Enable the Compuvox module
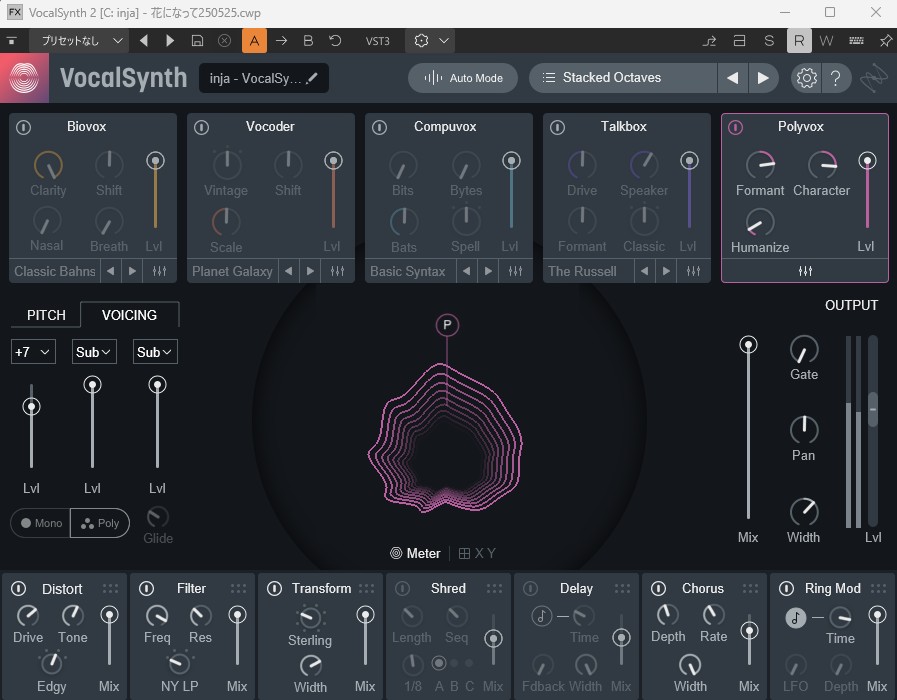 click(379, 127)
